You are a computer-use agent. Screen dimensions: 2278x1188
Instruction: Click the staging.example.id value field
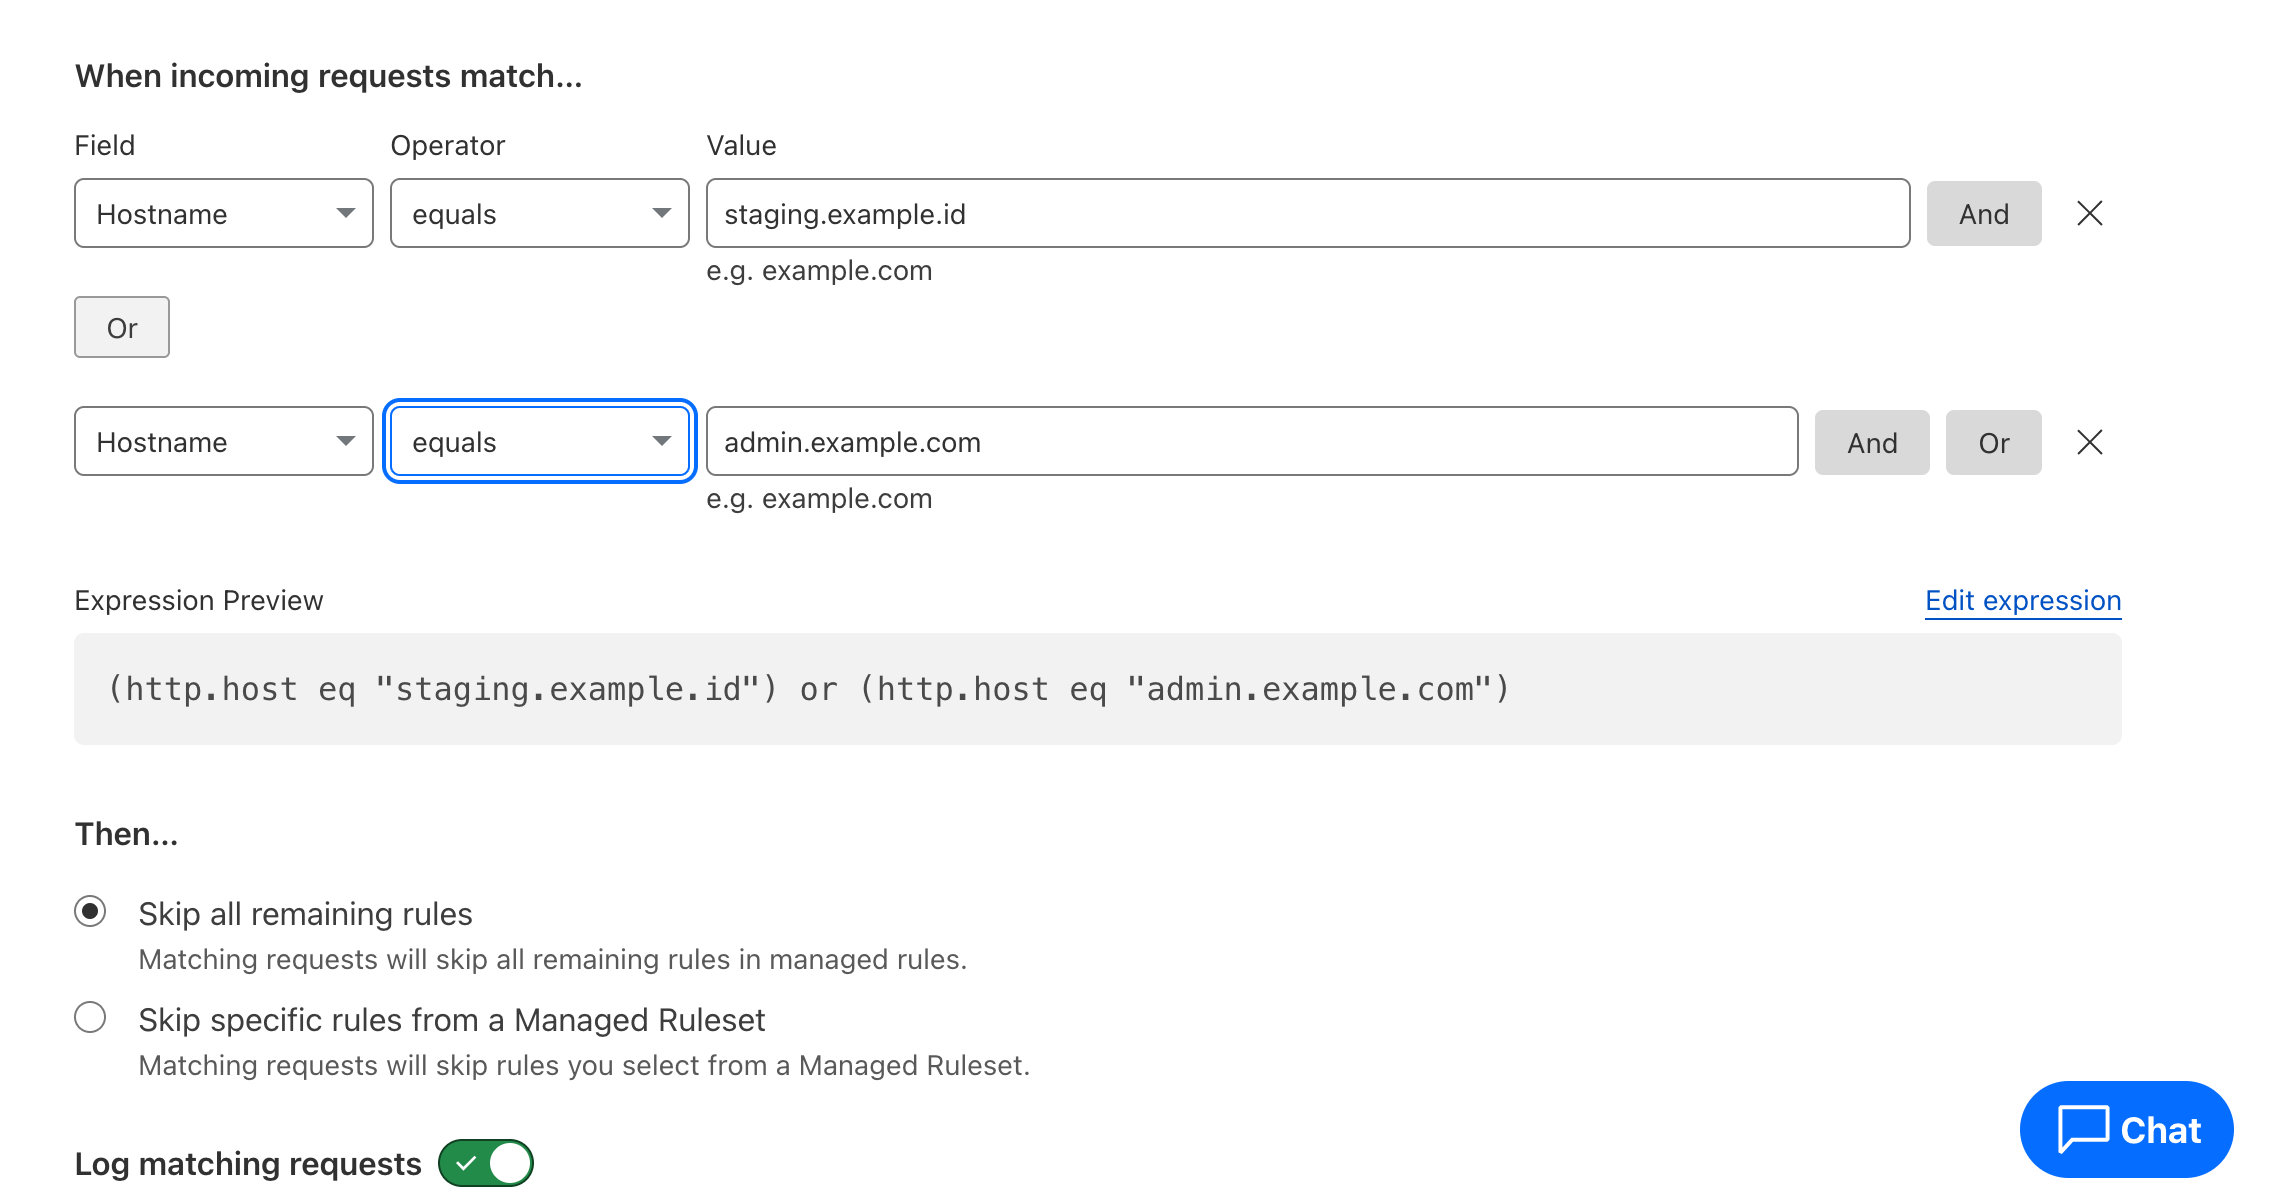tap(1307, 213)
